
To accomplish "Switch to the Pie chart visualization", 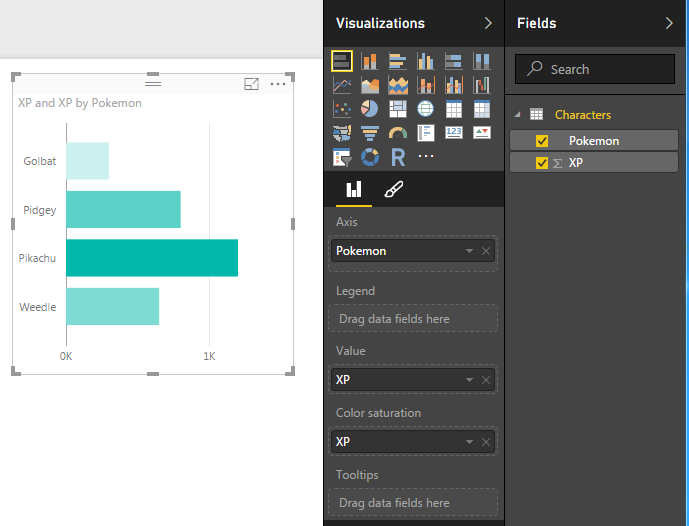I will (370, 109).
